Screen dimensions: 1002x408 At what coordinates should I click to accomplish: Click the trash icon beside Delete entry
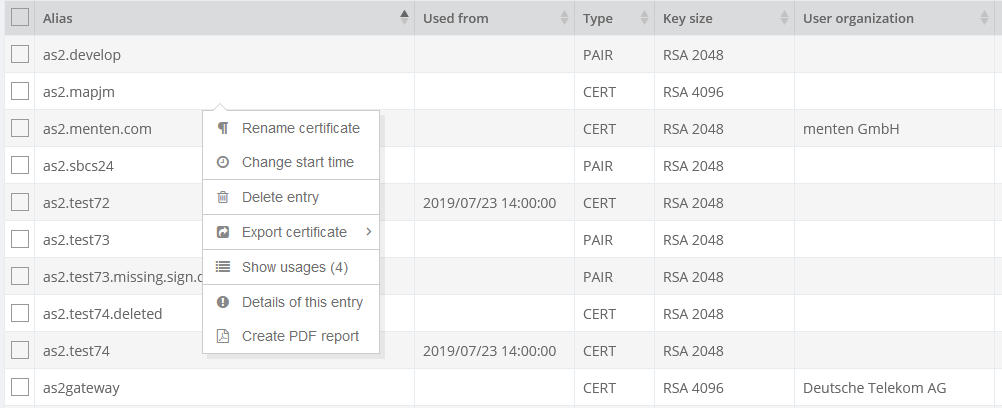coord(223,198)
